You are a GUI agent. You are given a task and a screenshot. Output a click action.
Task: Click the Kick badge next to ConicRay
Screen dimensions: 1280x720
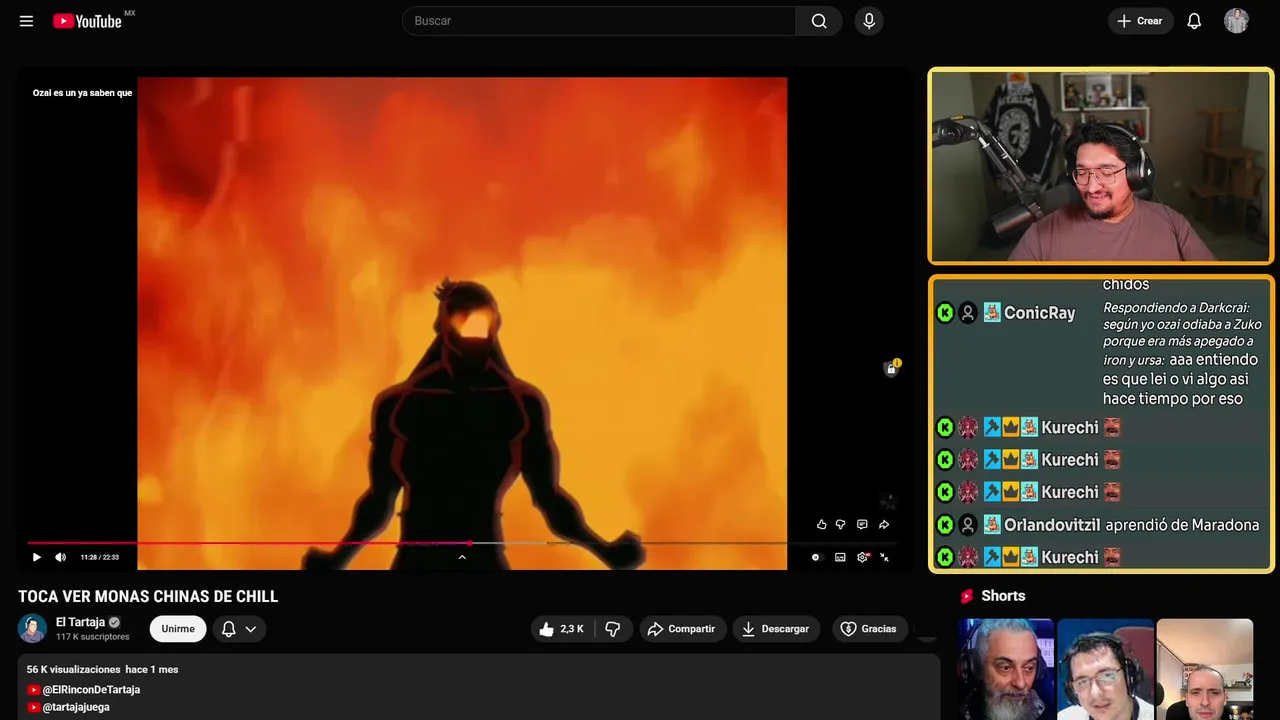pos(945,313)
